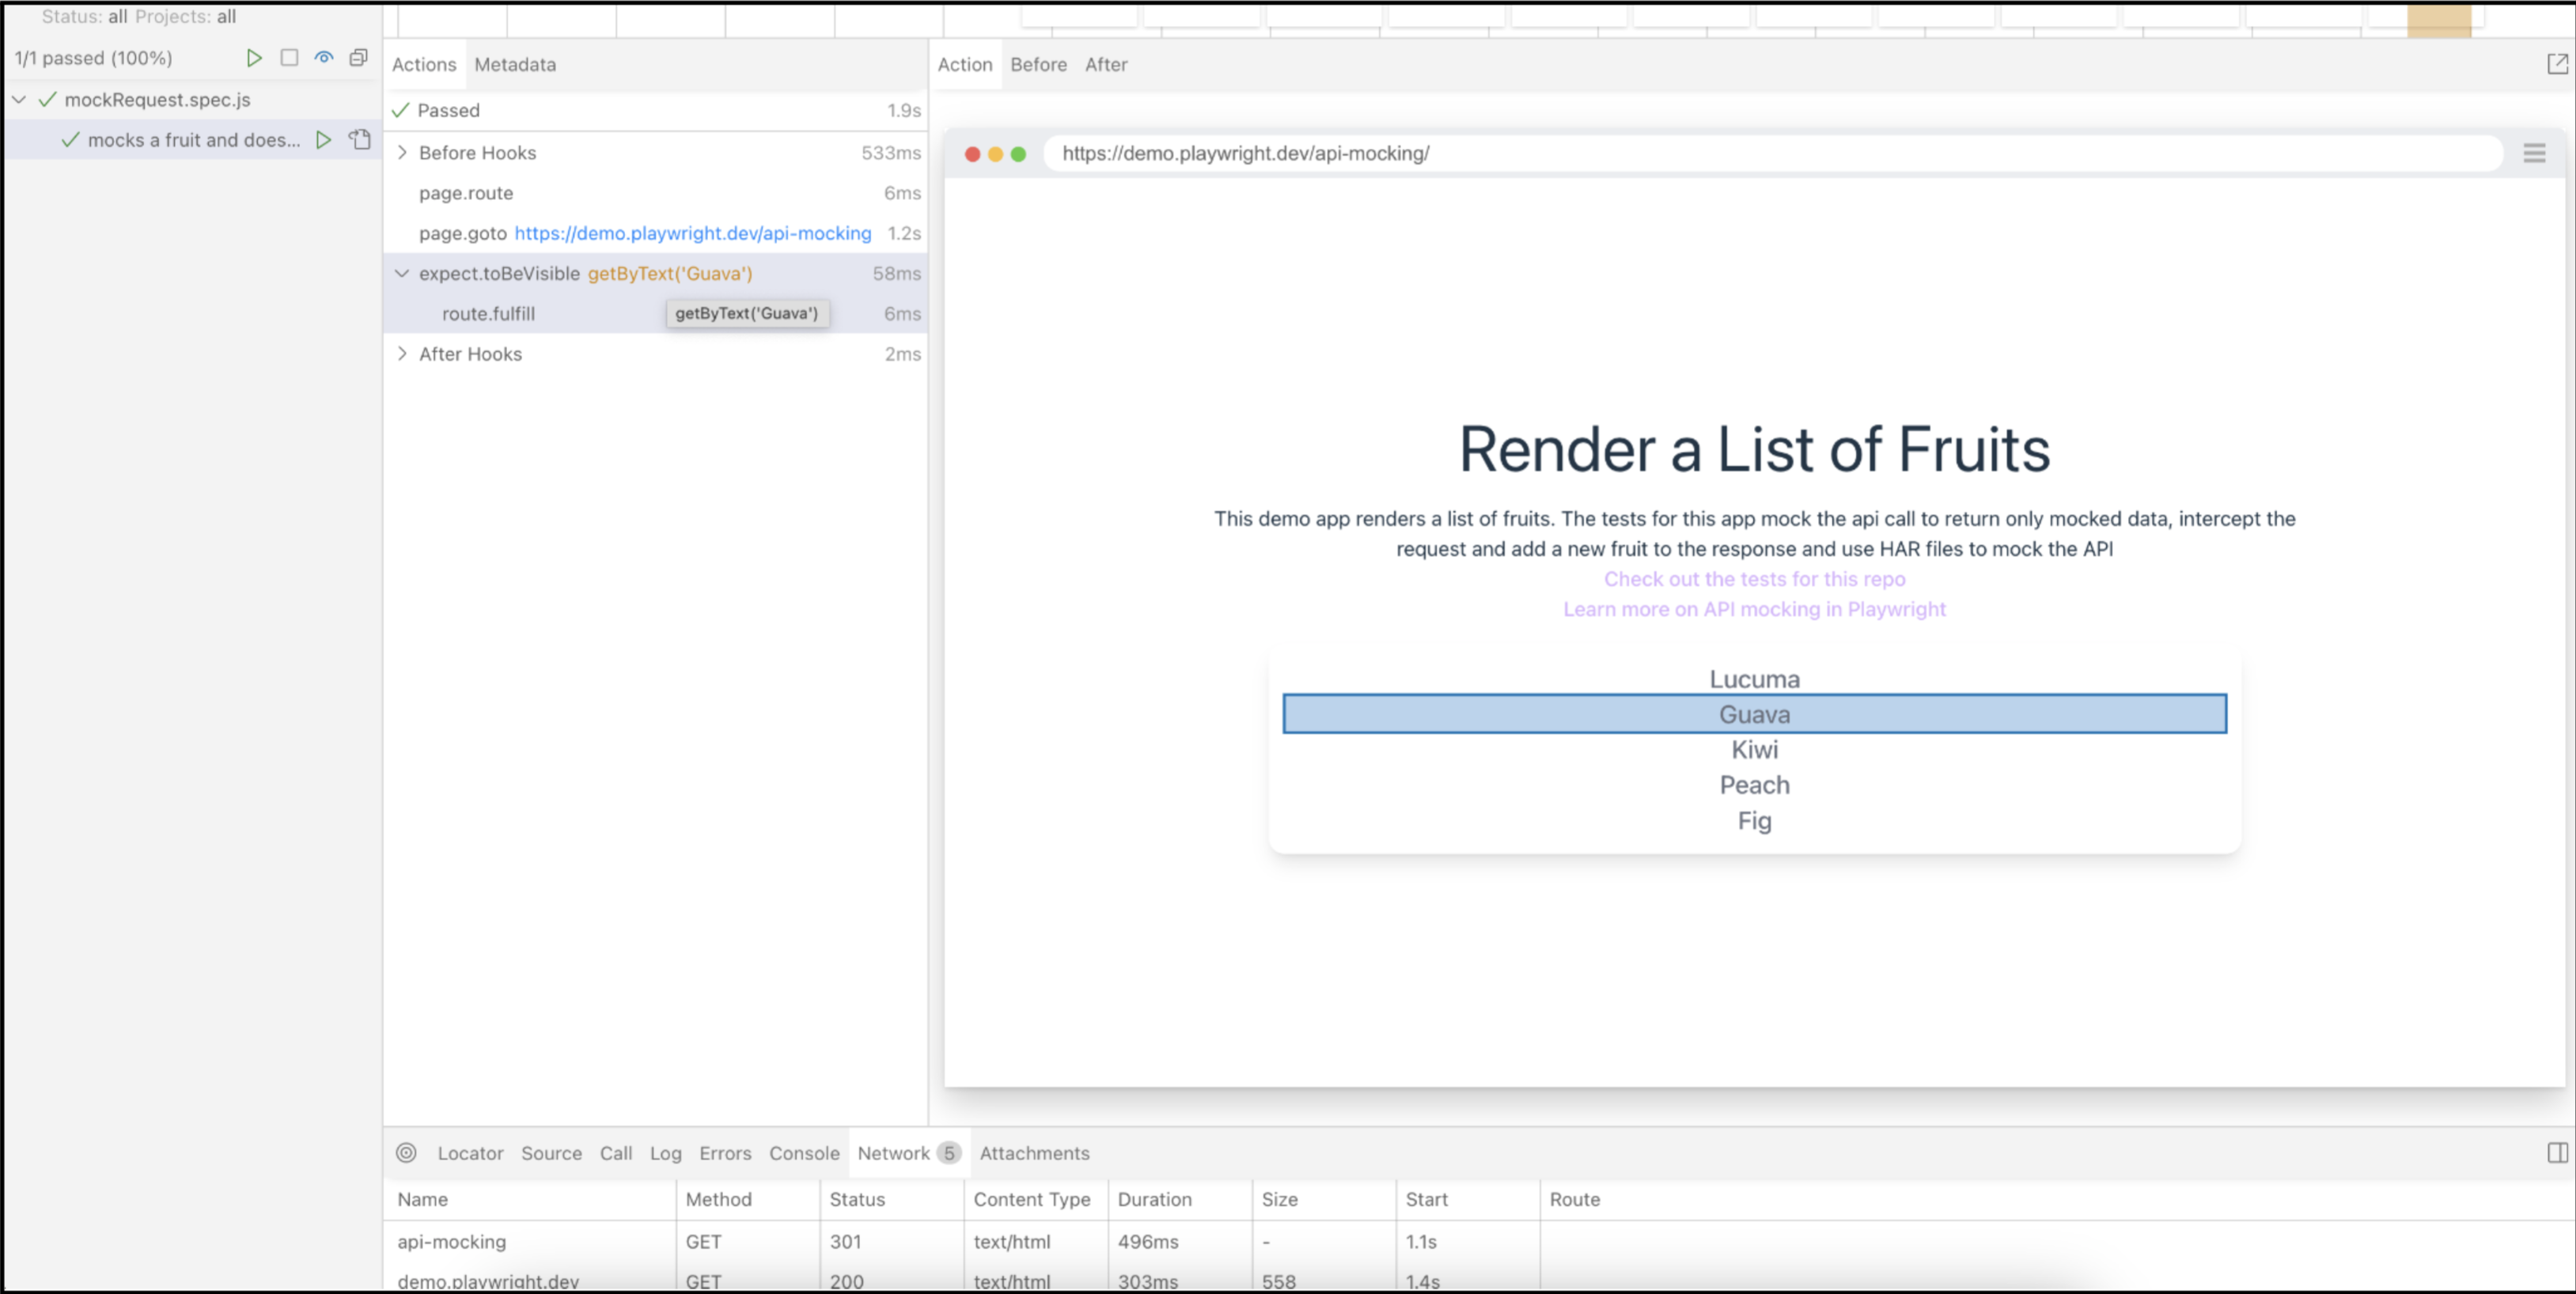Click the highlighted timeline segment
Viewport: 2576px width, 1294px height.
(2438, 20)
